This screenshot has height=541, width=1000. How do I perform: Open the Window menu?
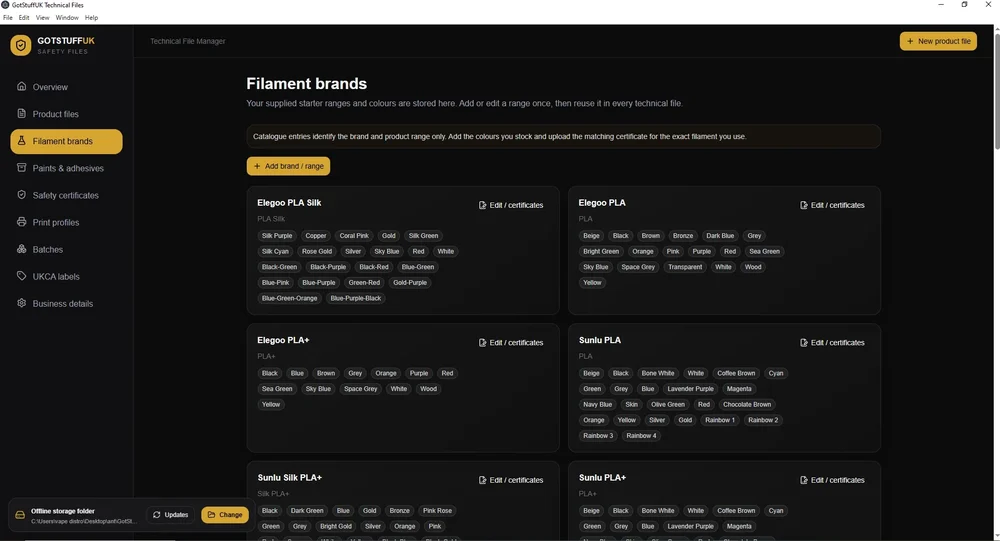point(67,18)
